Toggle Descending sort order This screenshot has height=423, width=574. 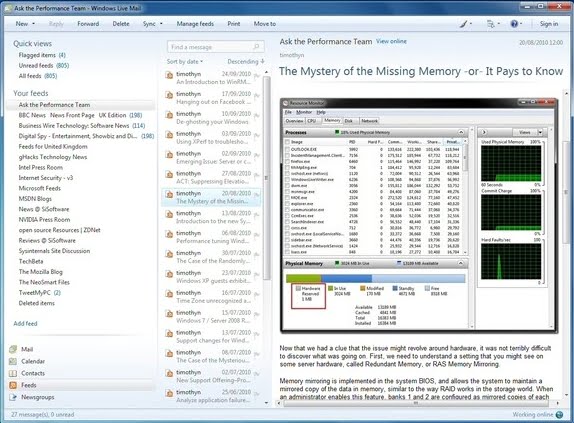(x=246, y=61)
